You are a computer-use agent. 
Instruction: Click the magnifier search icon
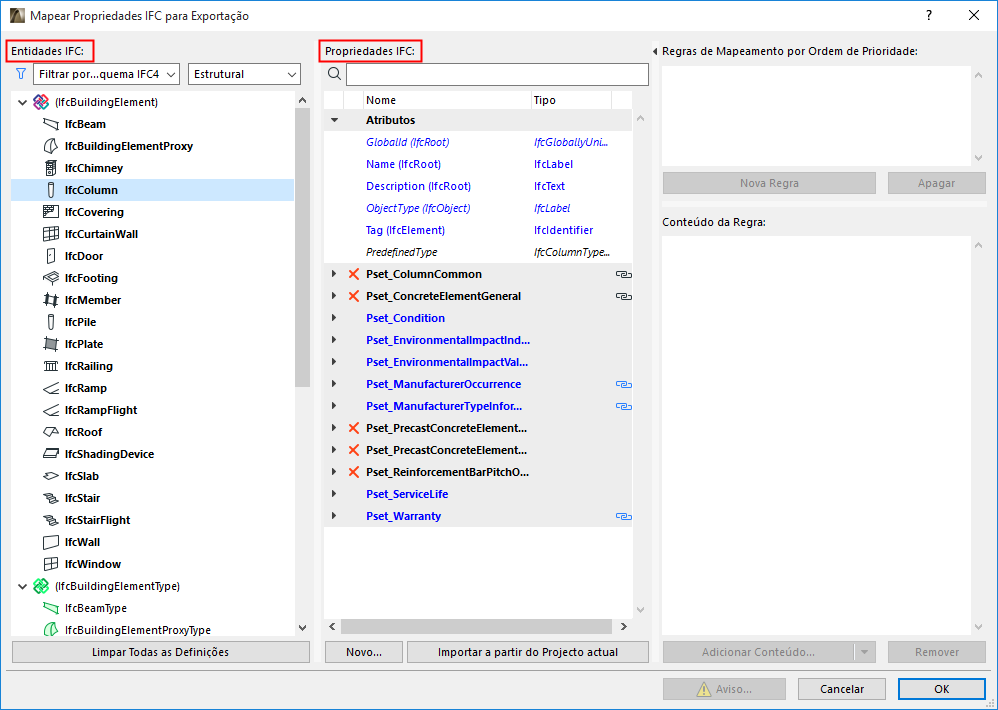coord(334,74)
